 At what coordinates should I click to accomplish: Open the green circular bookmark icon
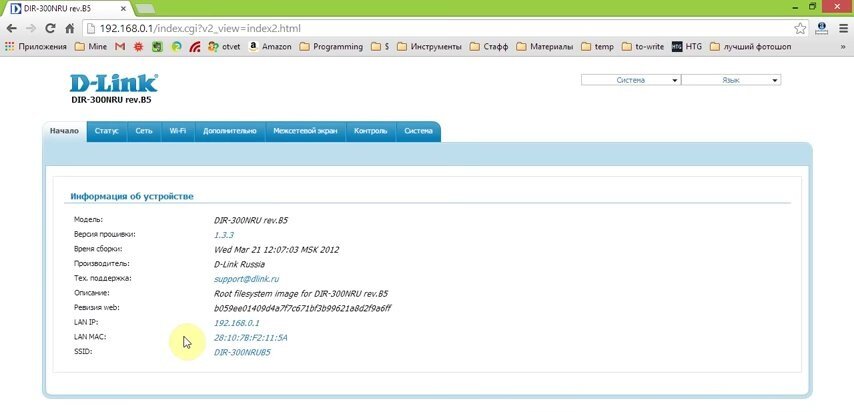click(x=176, y=47)
